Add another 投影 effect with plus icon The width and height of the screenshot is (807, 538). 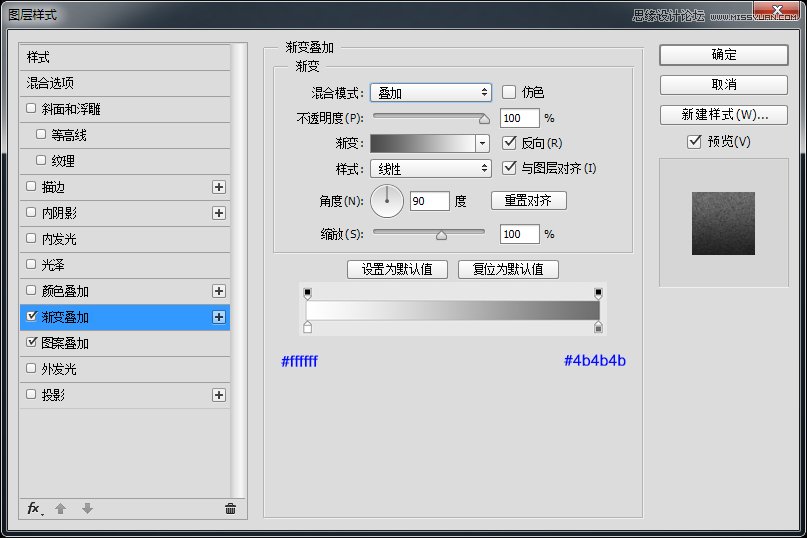click(x=219, y=395)
